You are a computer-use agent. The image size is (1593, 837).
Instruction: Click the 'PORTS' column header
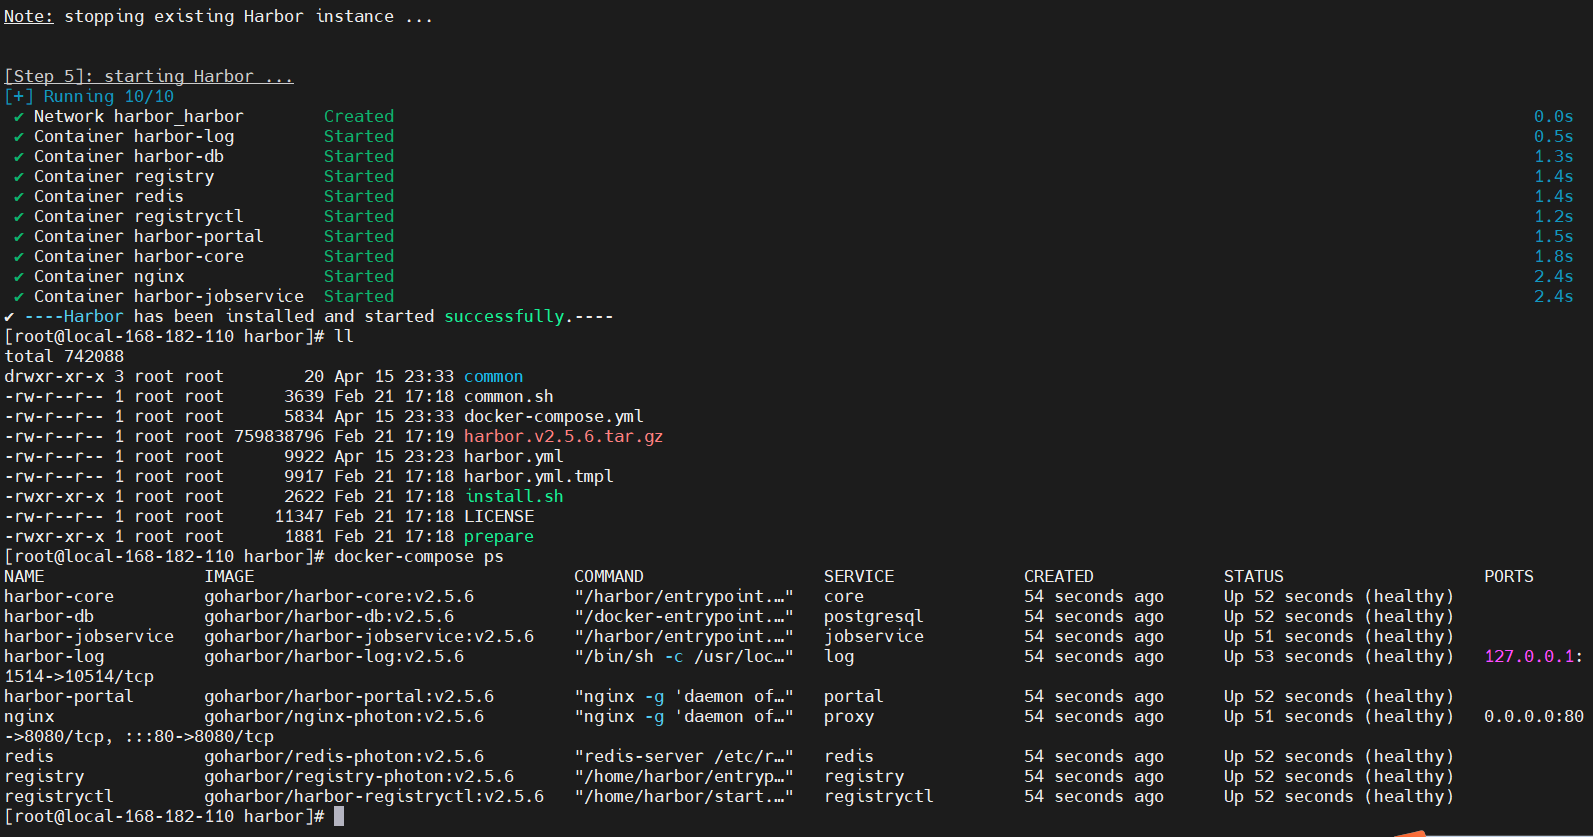(x=1509, y=577)
